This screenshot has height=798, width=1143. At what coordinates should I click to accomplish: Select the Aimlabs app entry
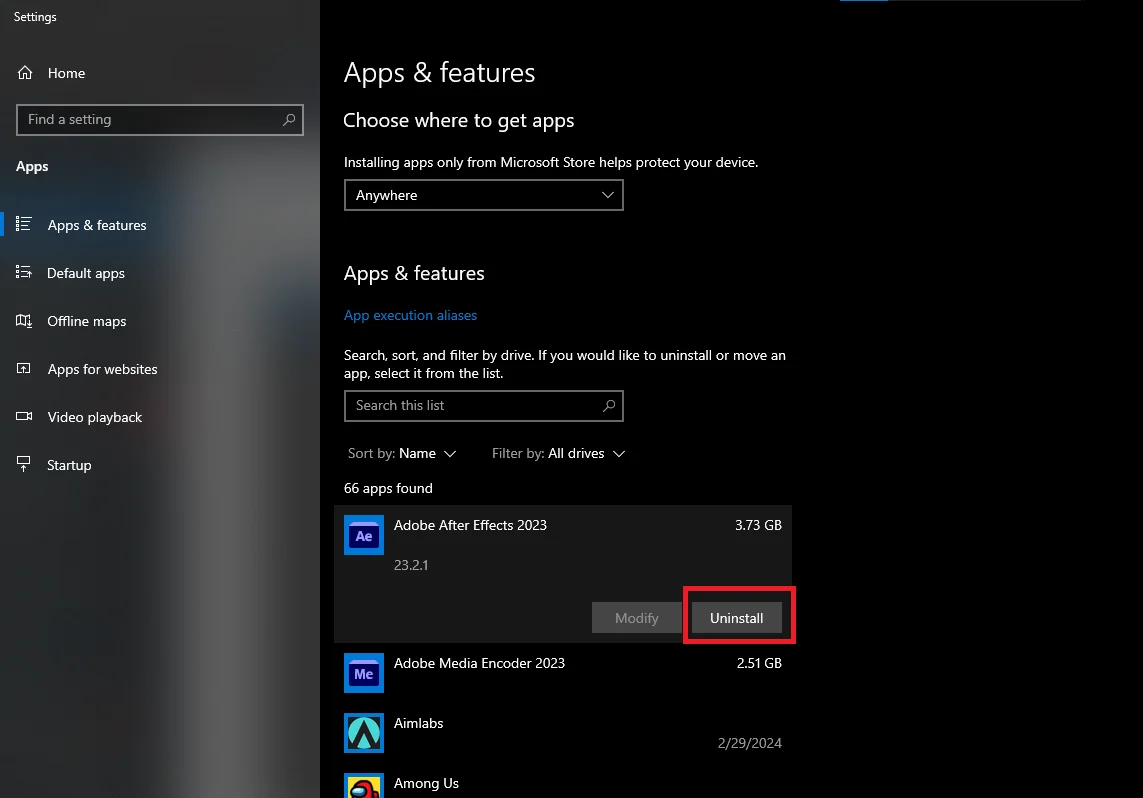(x=563, y=733)
